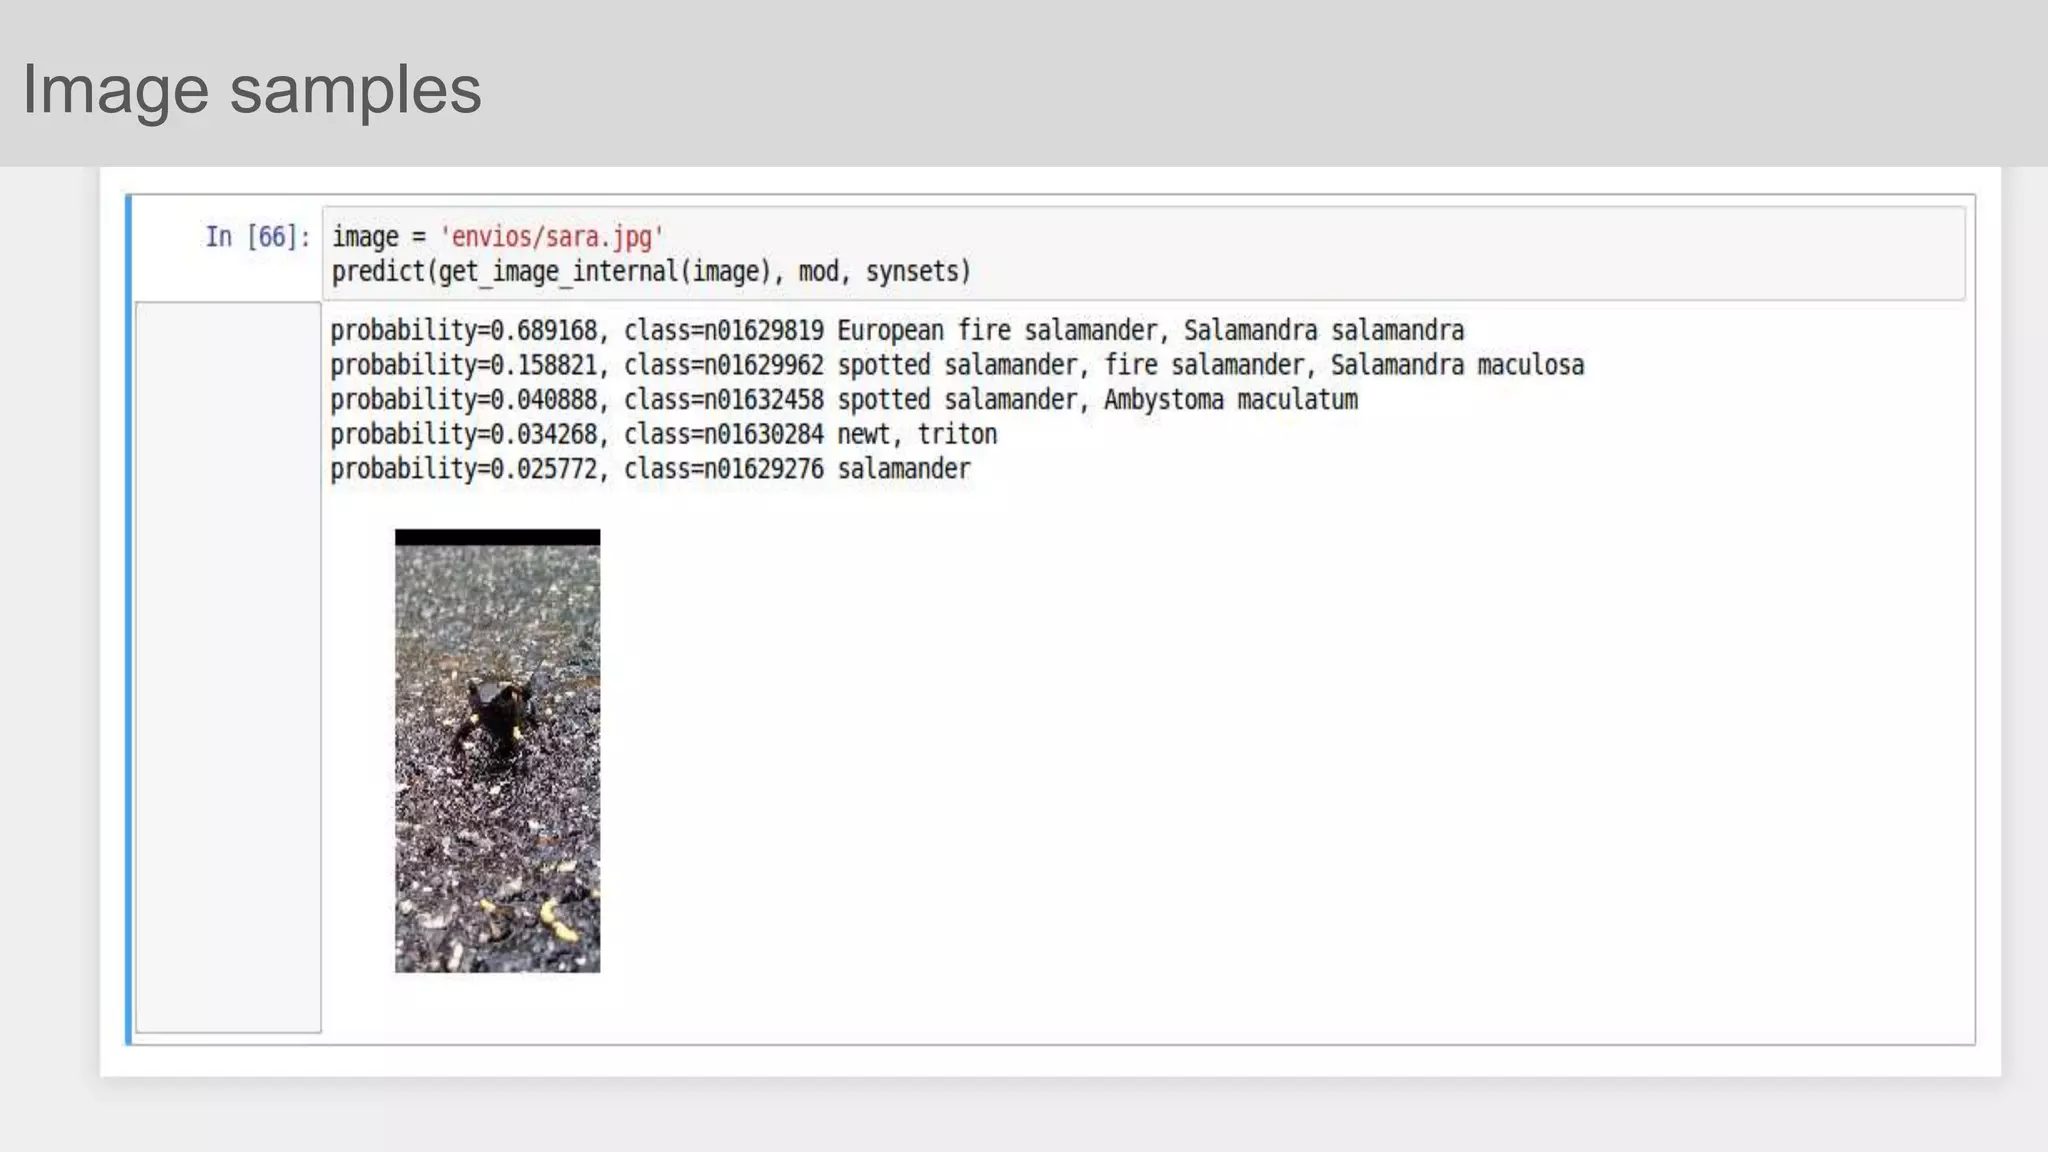Screen dimensions: 2048x1152
Task: Click the 'Image samples' slide title
Action: click(252, 89)
